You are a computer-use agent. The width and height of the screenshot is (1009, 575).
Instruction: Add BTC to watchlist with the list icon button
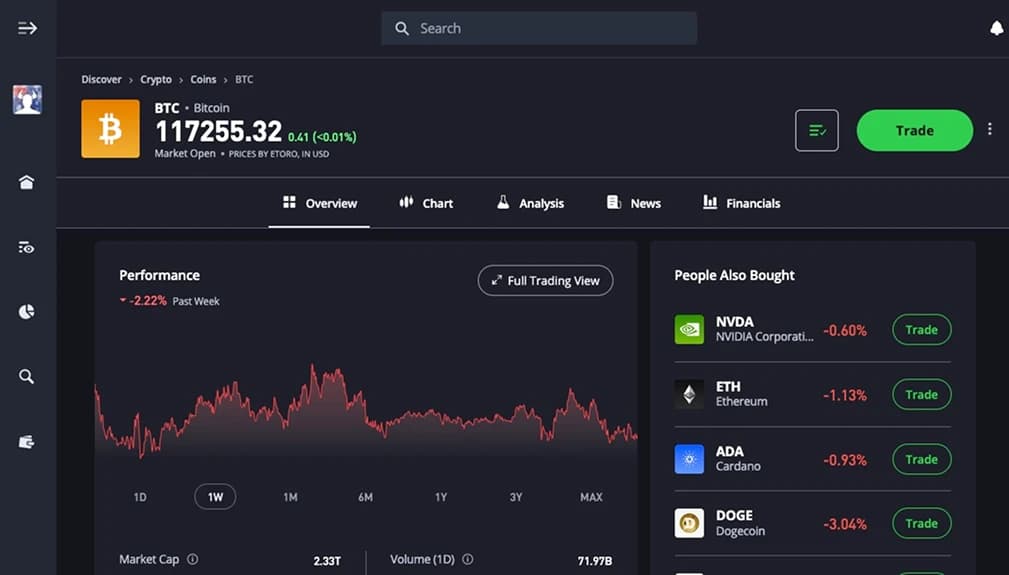(x=817, y=131)
